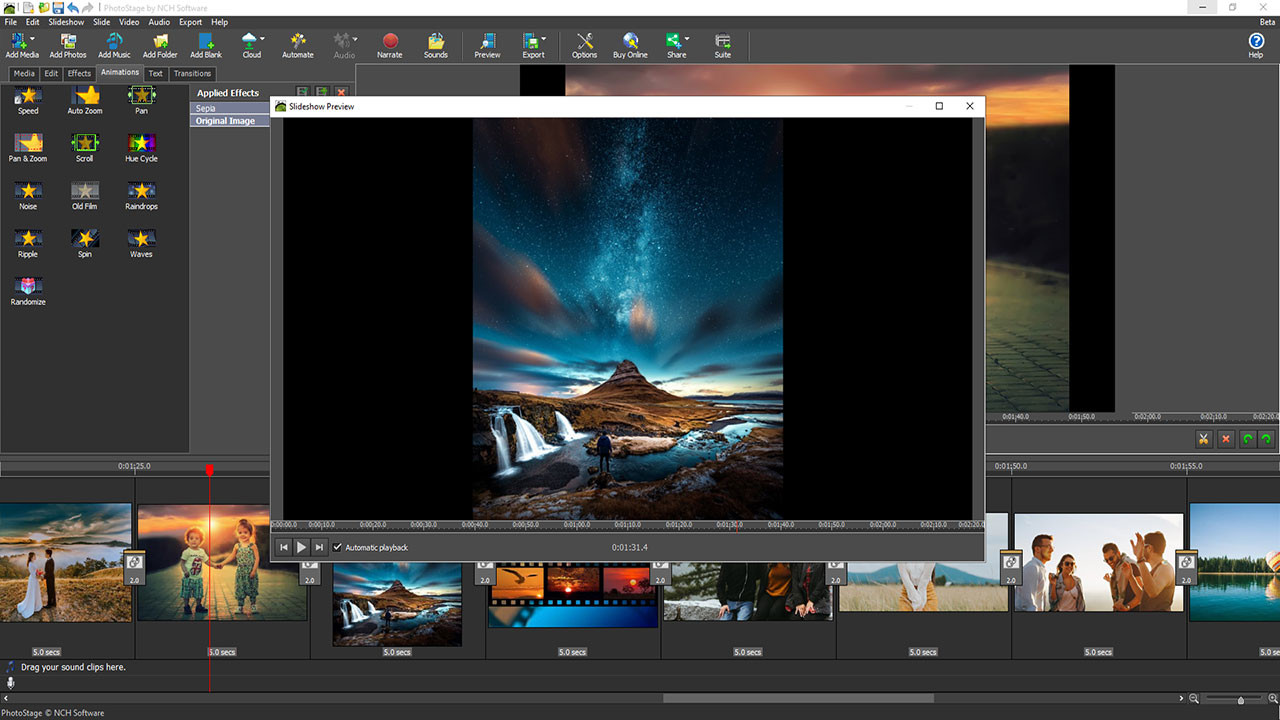Select the Ripple animation effect
1280x720 pixels.
coord(27,242)
